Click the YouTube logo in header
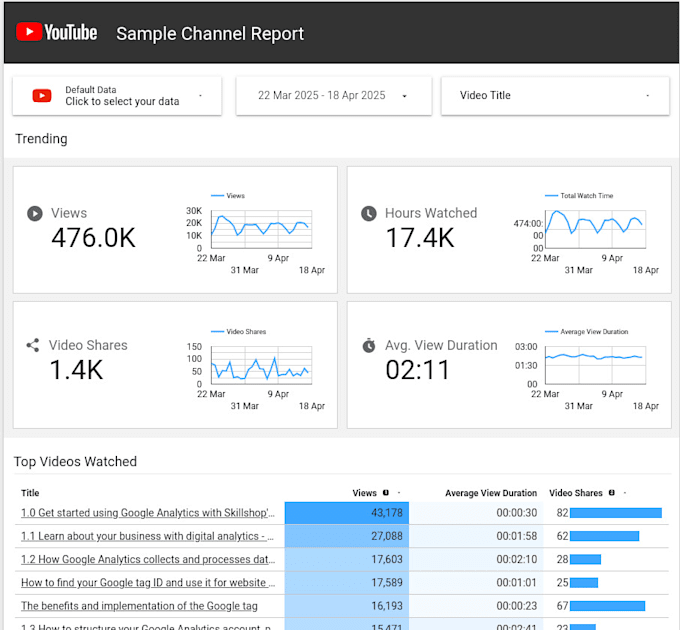 tap(56, 33)
